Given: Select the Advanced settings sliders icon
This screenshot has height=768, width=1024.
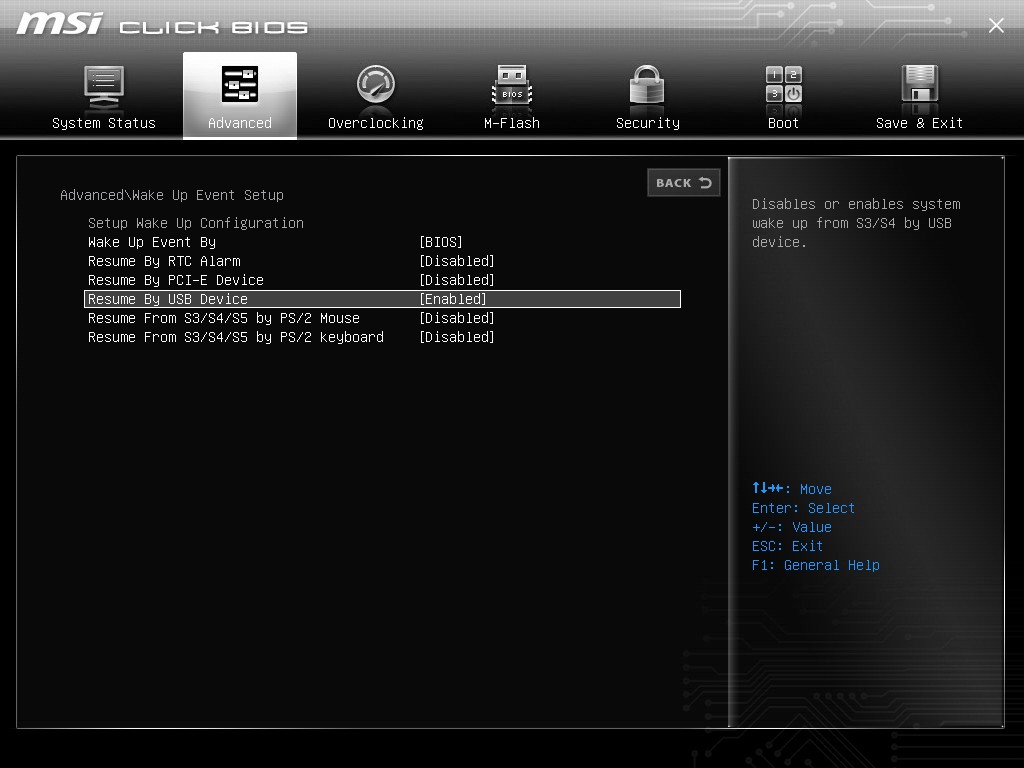Looking at the screenshot, I should click(240, 84).
